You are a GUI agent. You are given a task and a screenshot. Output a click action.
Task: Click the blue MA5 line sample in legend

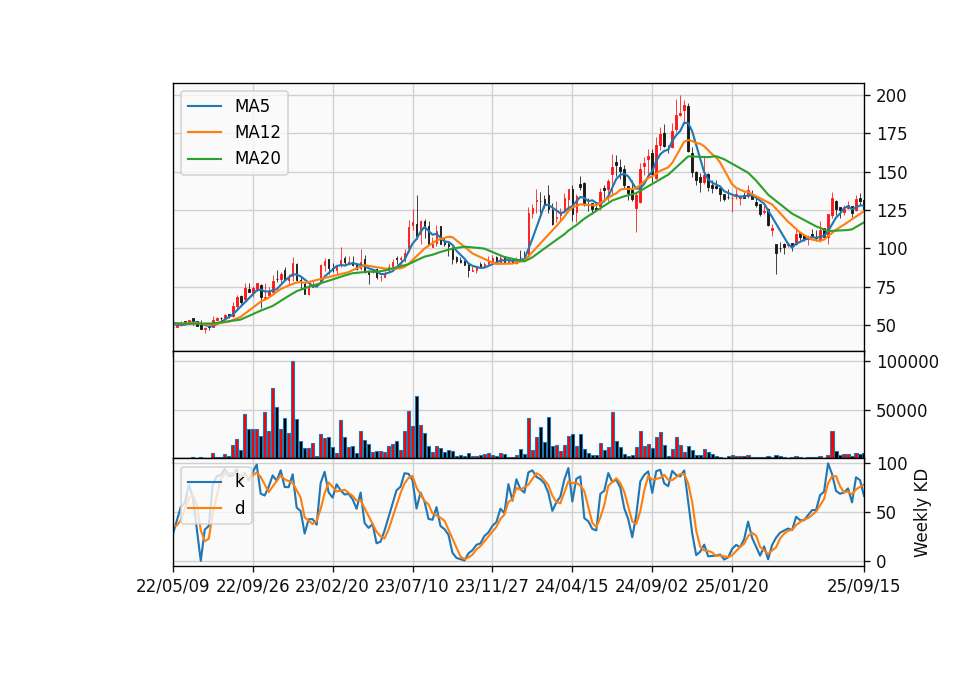[x=204, y=106]
